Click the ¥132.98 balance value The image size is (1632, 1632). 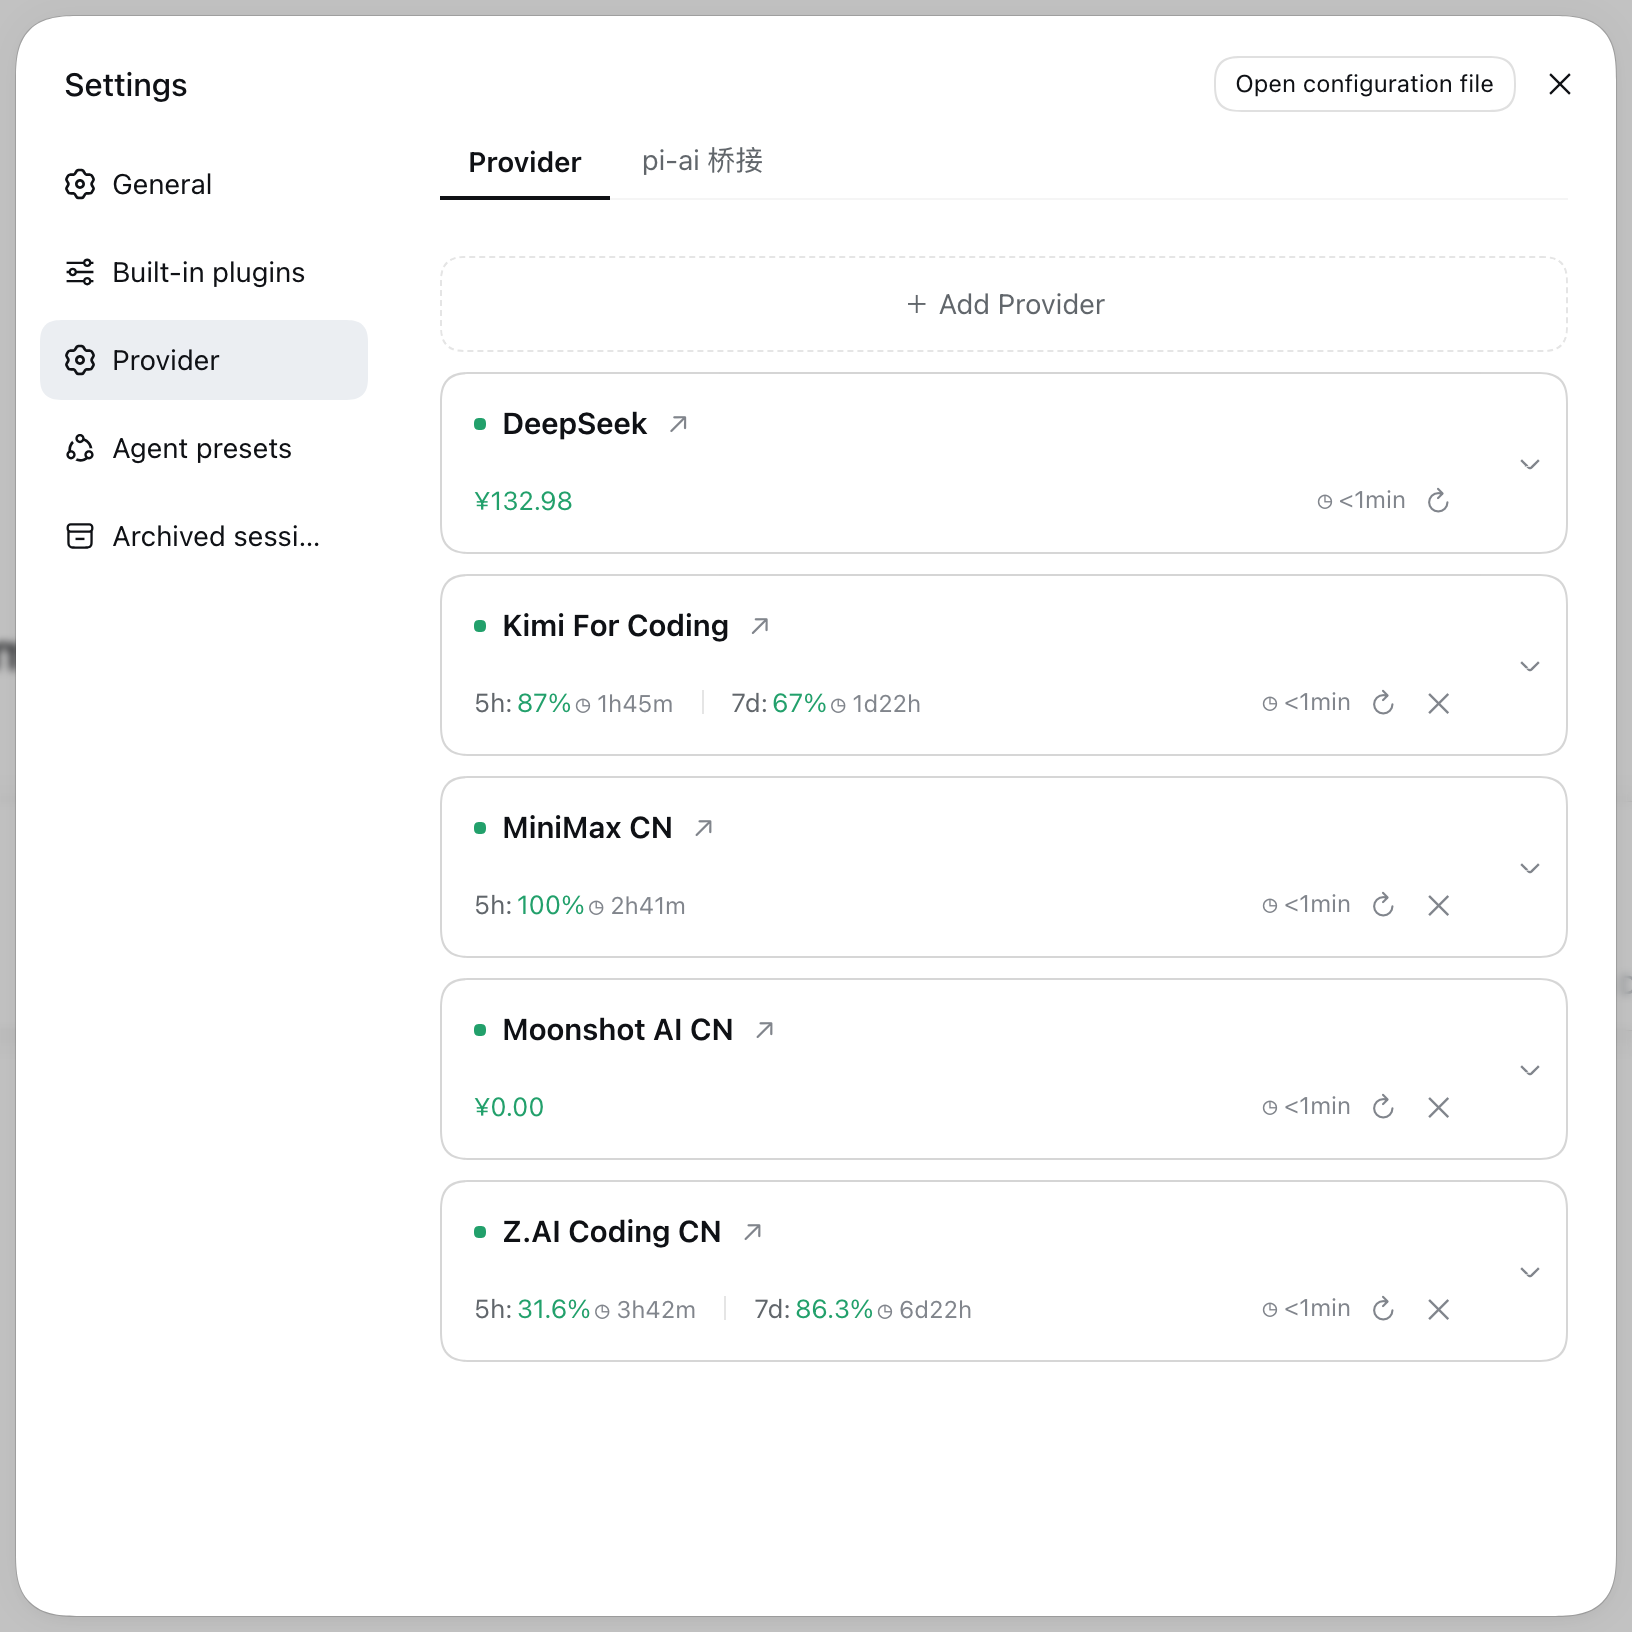(523, 501)
